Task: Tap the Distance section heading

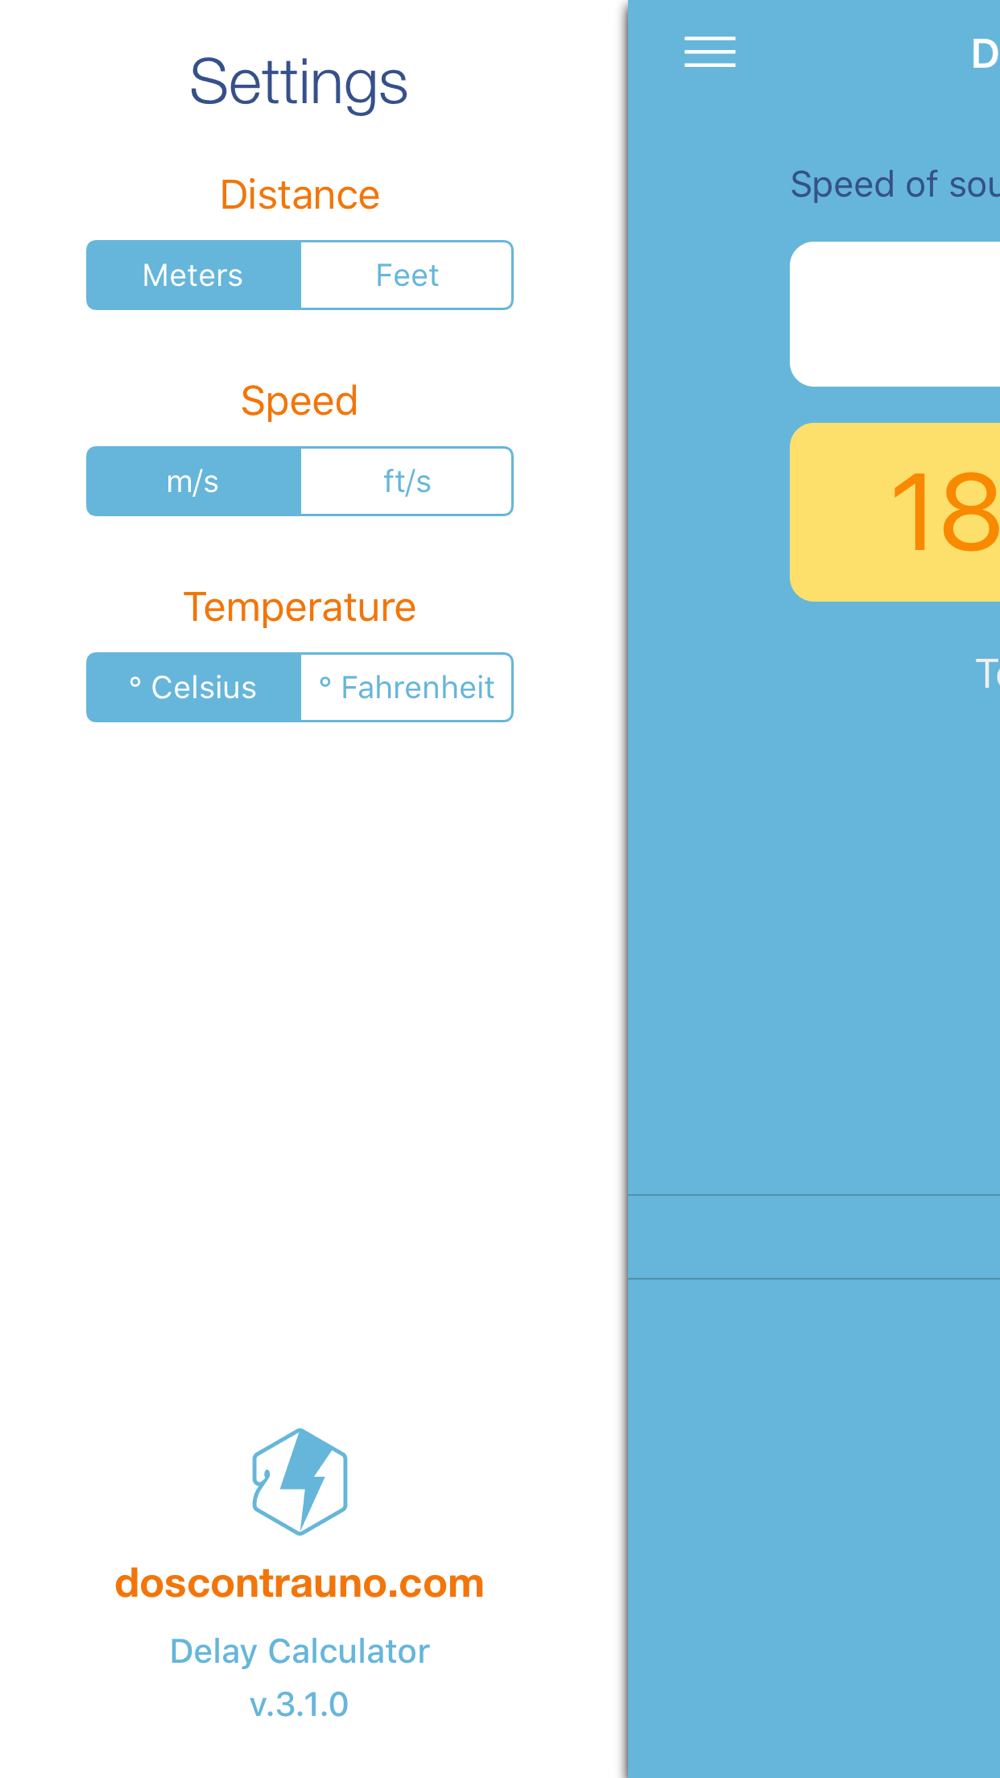Action: coord(299,195)
